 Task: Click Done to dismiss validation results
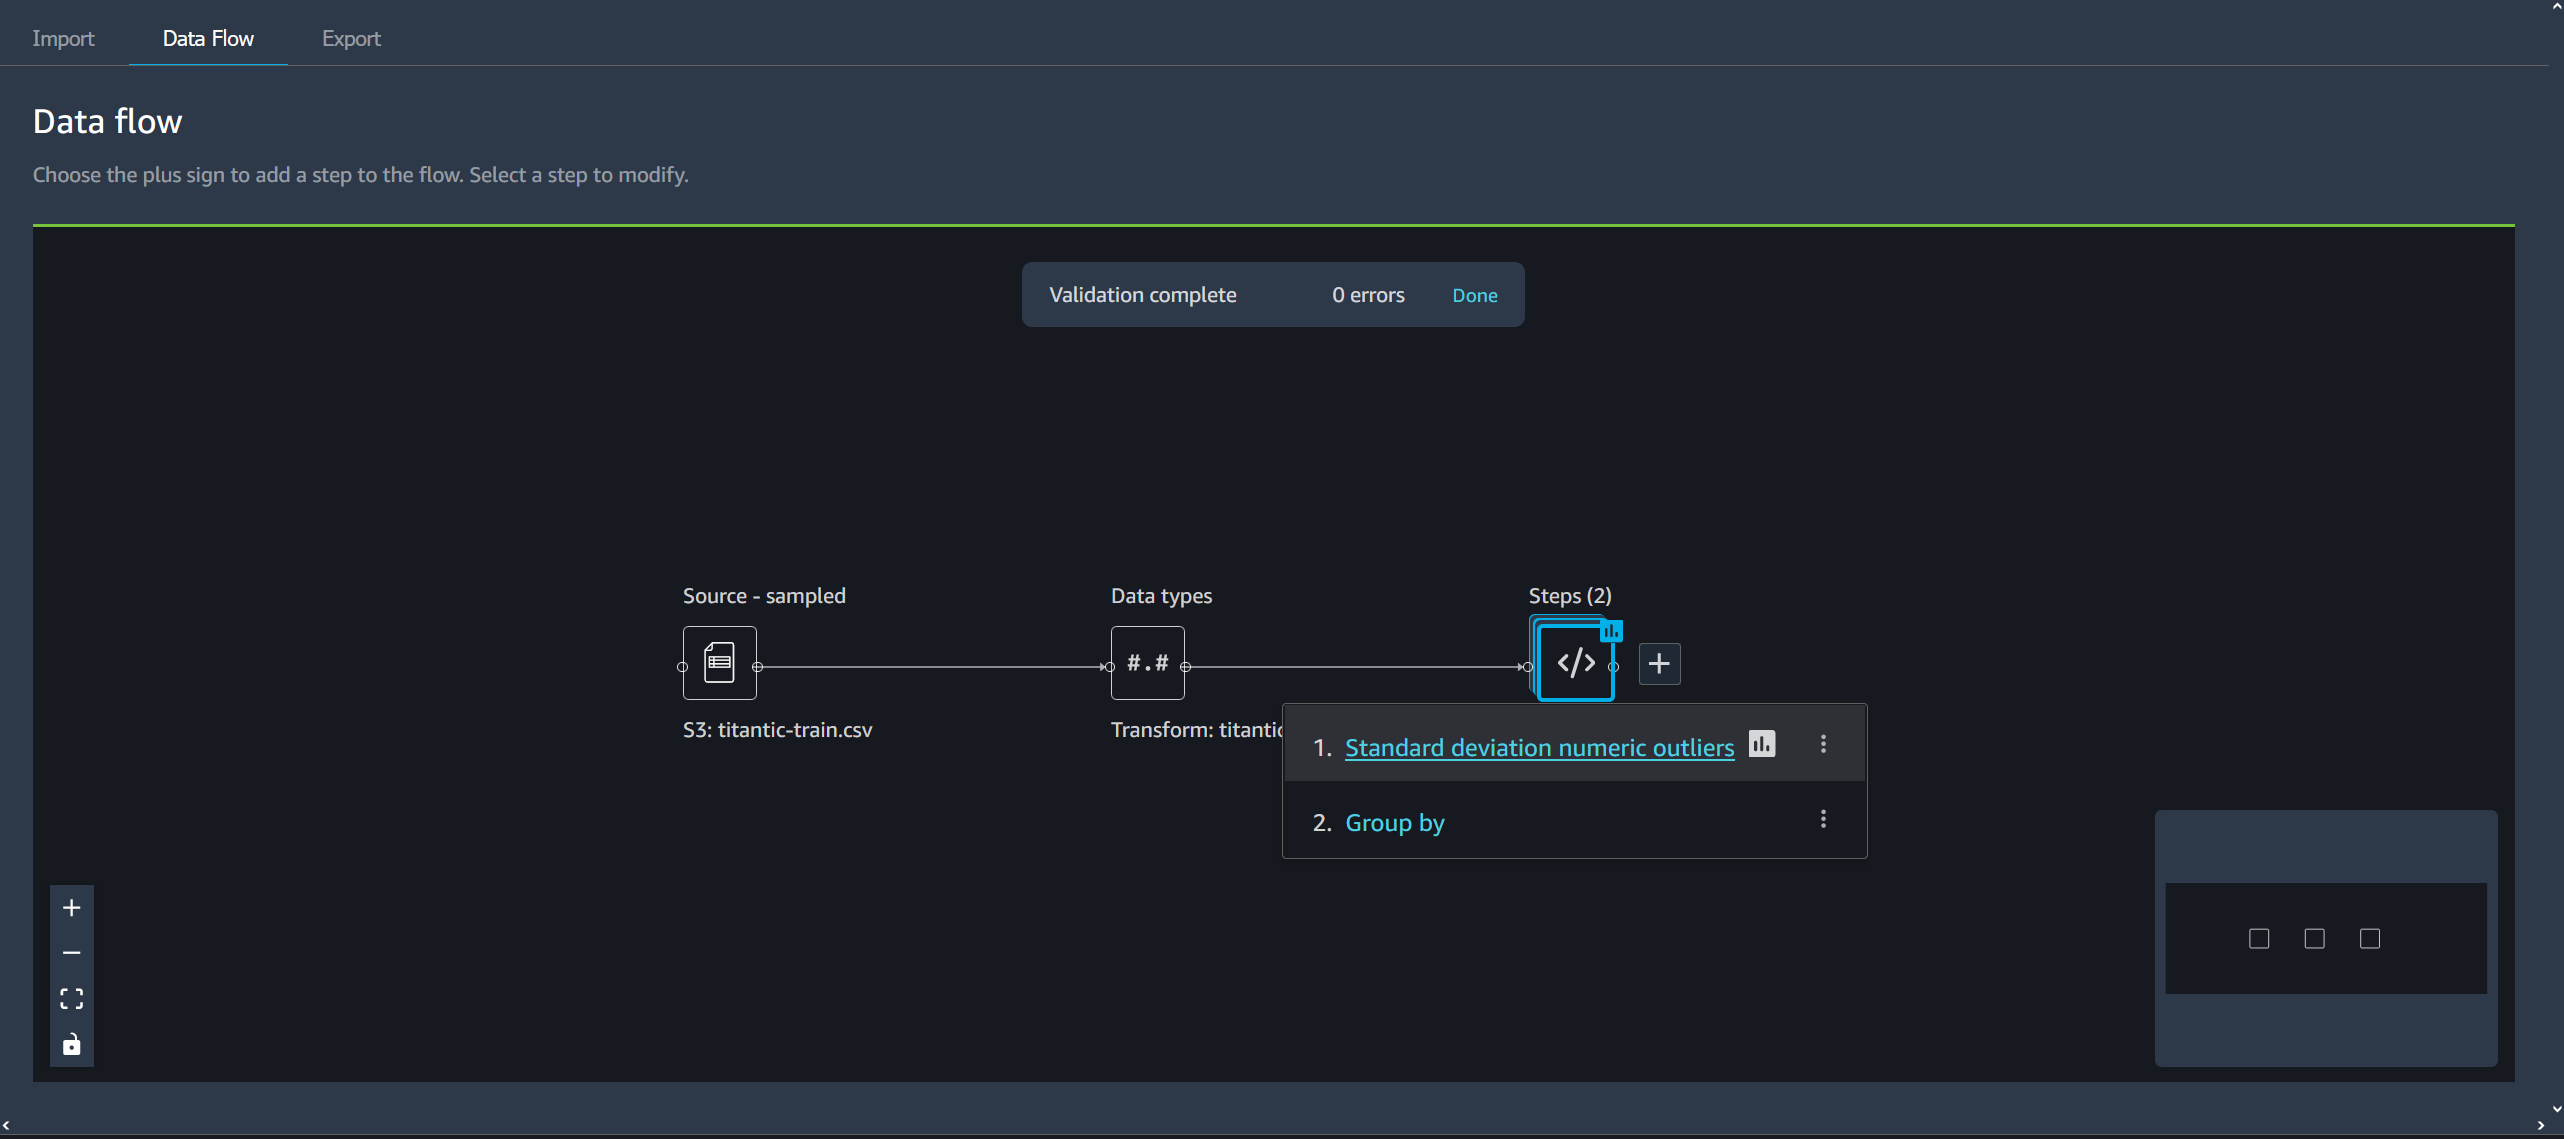click(1473, 294)
